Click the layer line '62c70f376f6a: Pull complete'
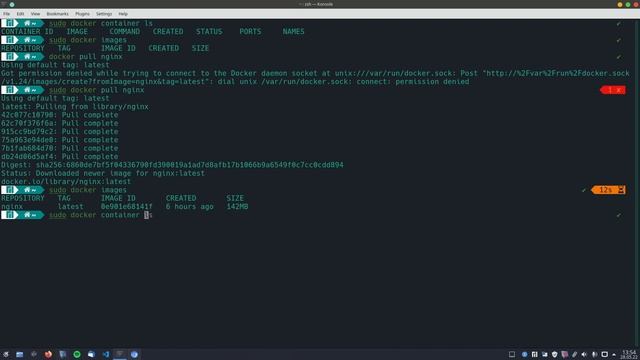This screenshot has height=360, width=640. click(60, 123)
